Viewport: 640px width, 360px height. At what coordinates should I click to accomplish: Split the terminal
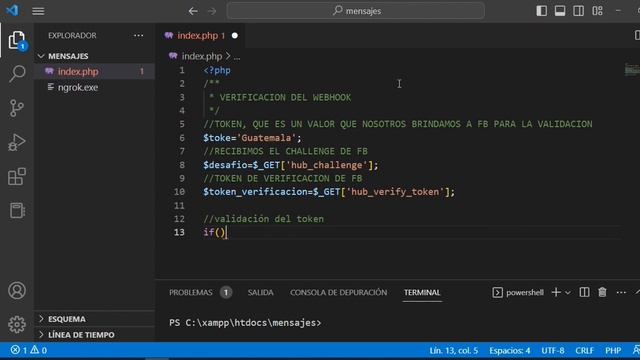[584, 292]
